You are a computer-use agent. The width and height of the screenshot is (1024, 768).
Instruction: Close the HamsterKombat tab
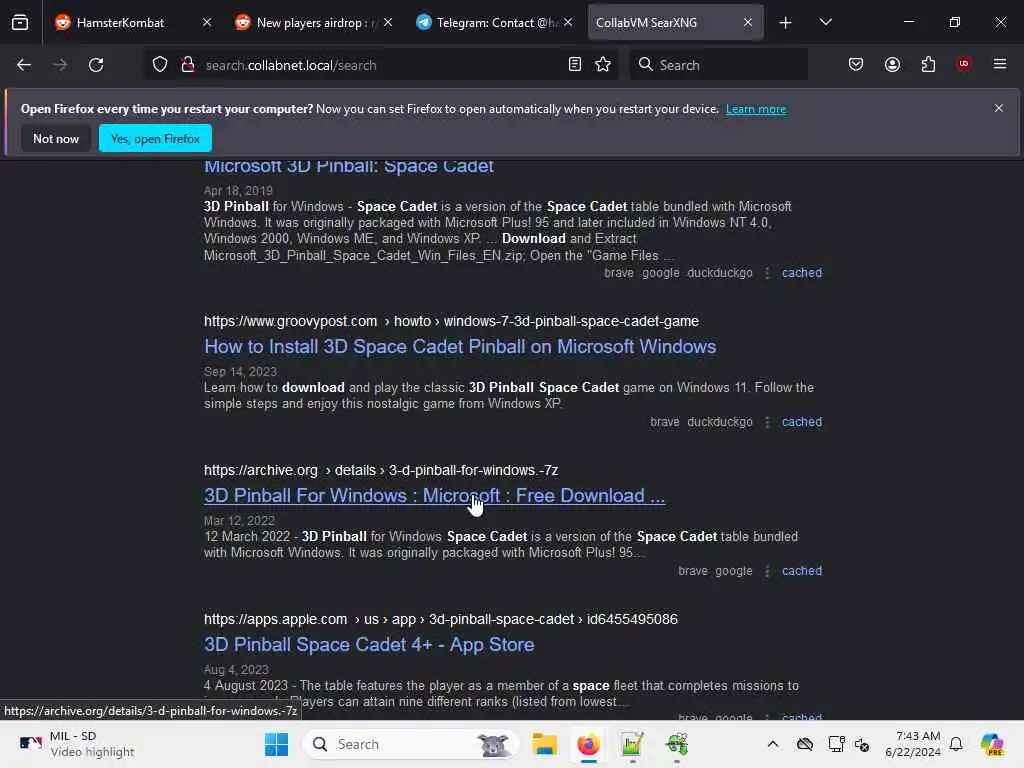pyautogui.click(x=206, y=23)
